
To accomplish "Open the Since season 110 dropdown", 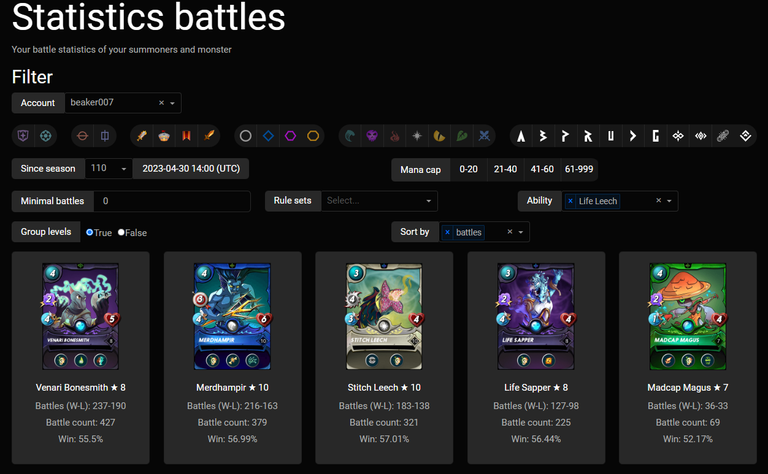I will (x=124, y=169).
